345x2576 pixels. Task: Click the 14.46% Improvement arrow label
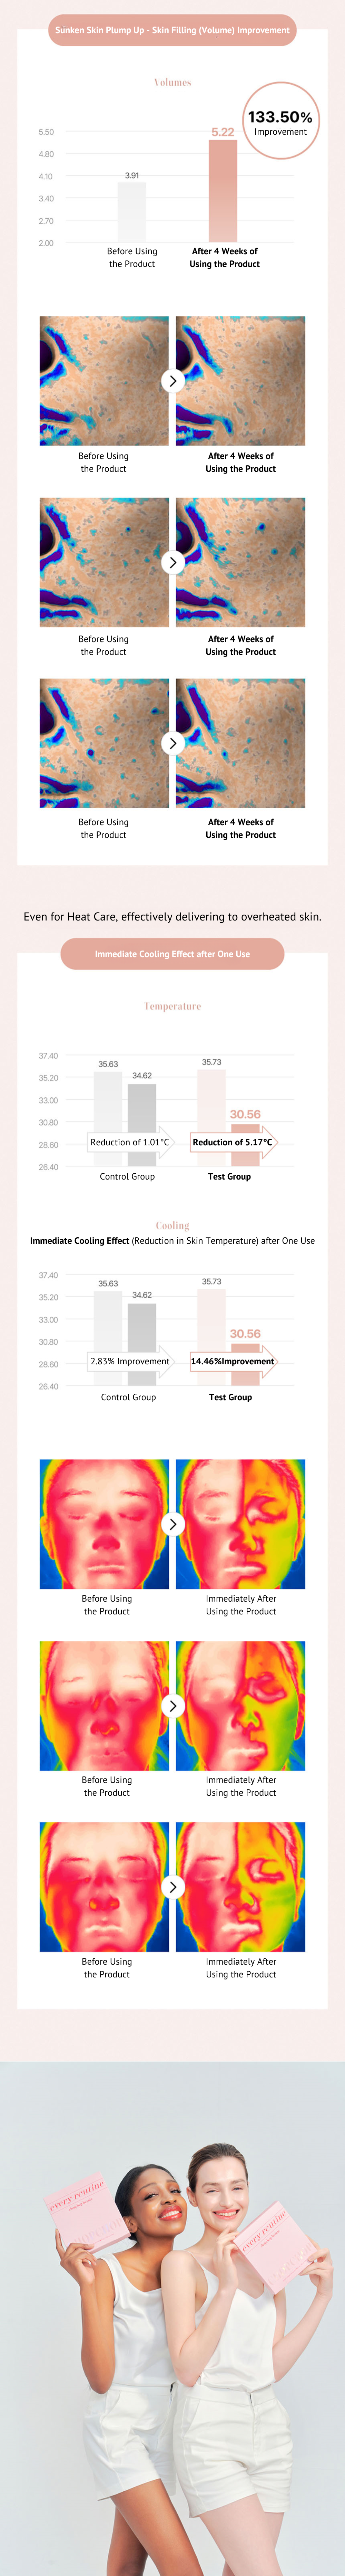click(232, 1361)
